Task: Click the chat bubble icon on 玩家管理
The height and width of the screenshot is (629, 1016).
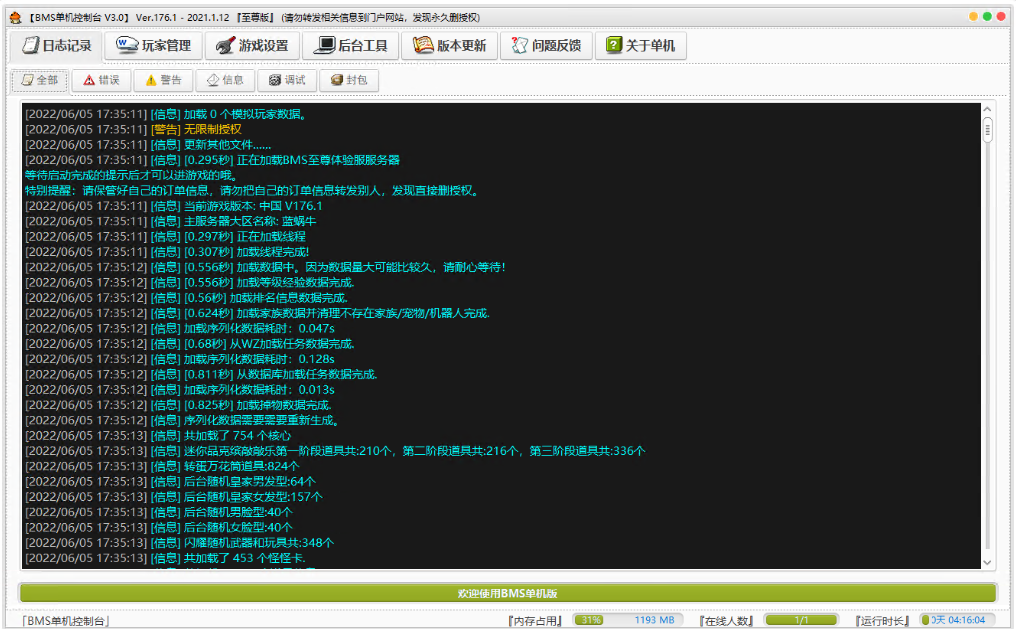Action: point(127,45)
